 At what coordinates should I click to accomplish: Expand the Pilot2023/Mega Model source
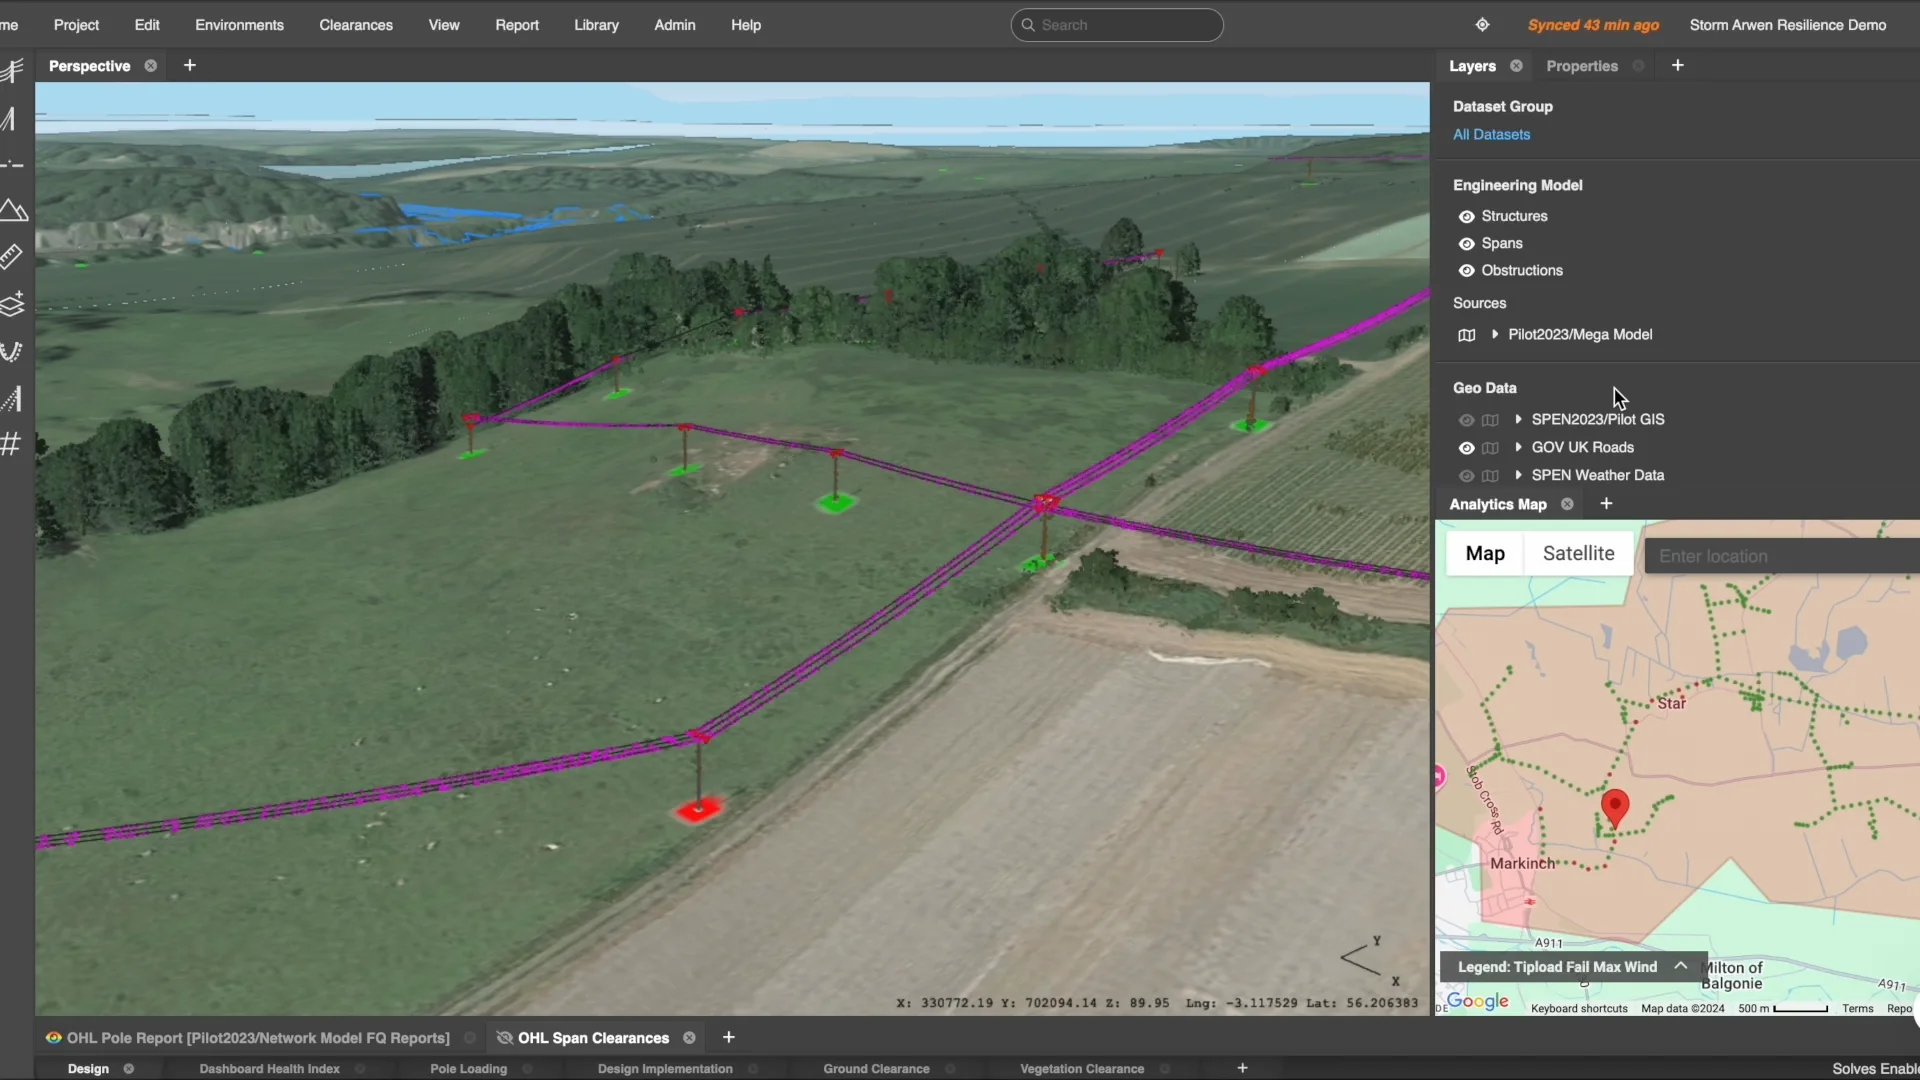click(x=1495, y=334)
